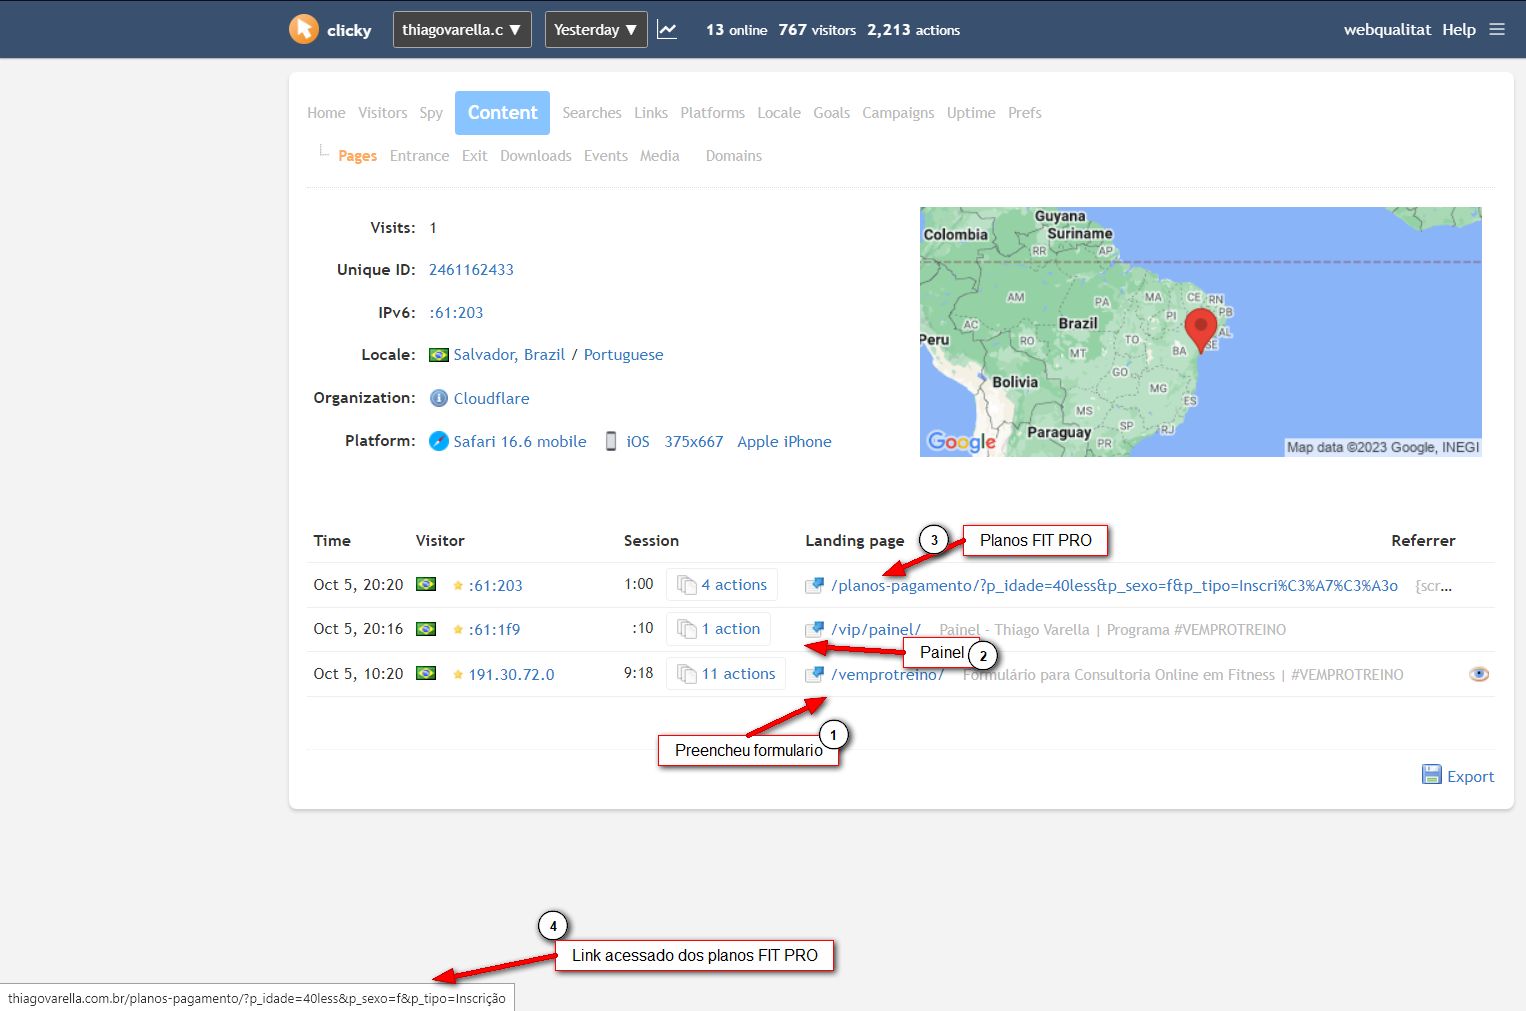Image resolution: width=1526 pixels, height=1011 pixels.
Task: Click the eye icon in vemprotreino row
Action: pos(1479,674)
